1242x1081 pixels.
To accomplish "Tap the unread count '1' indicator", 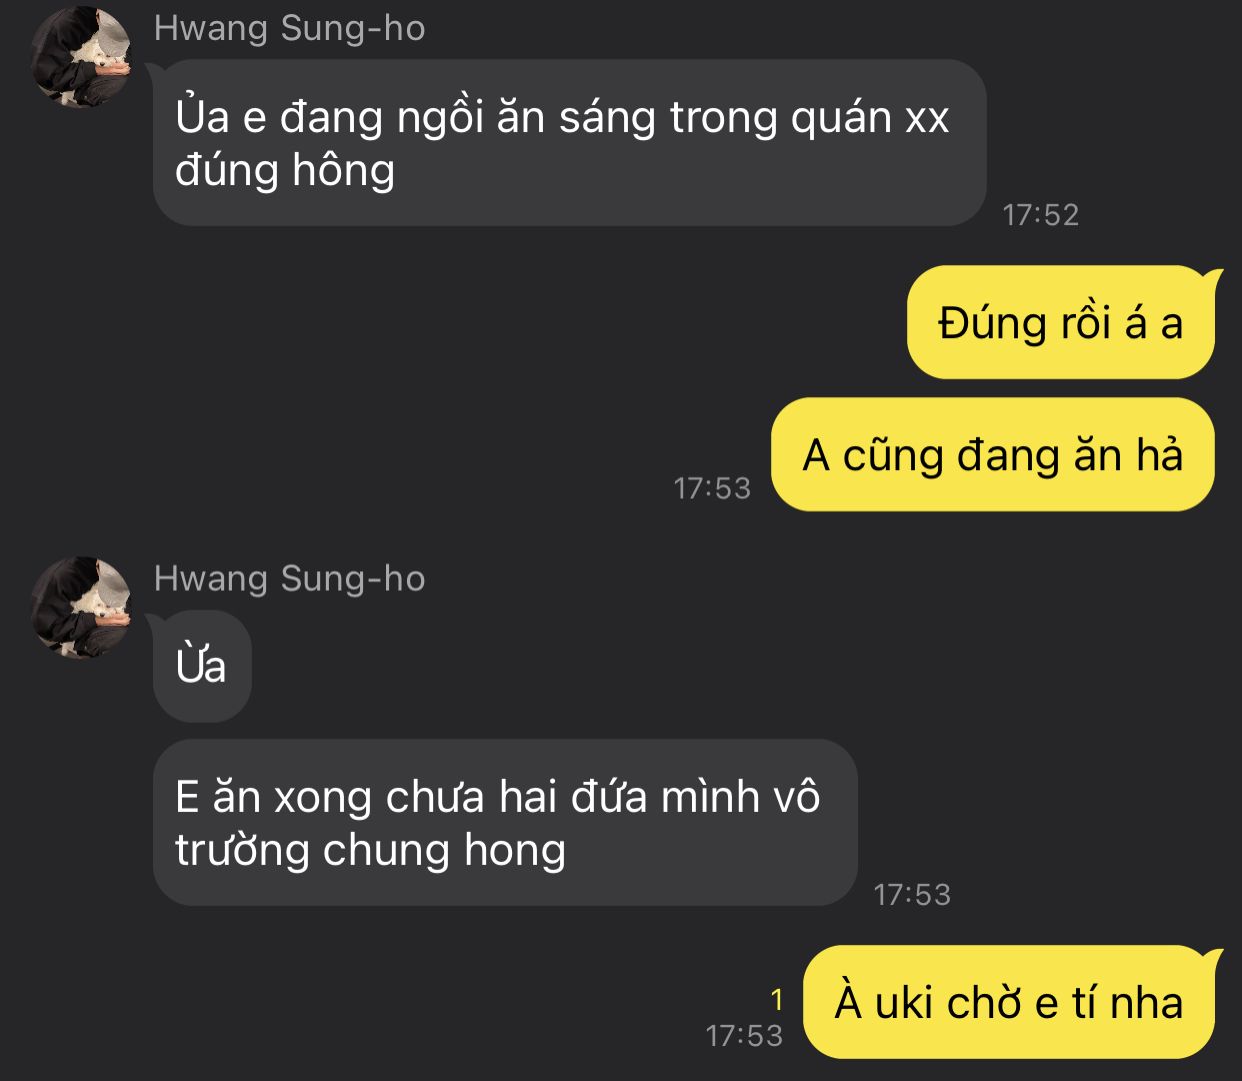I will click(x=777, y=999).
